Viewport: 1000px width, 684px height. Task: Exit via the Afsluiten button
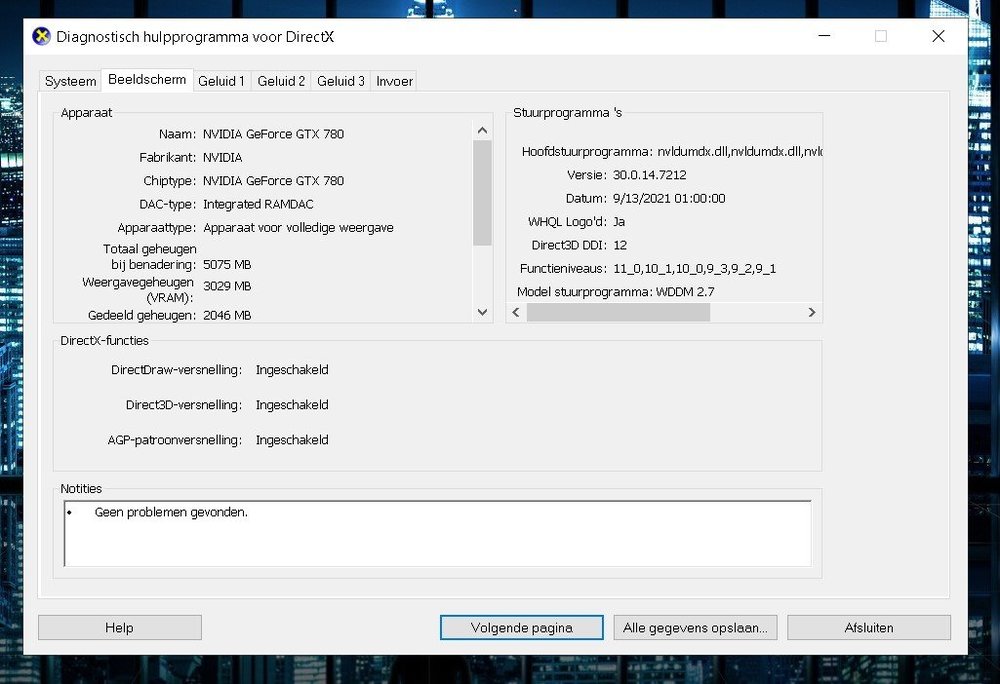coord(868,627)
